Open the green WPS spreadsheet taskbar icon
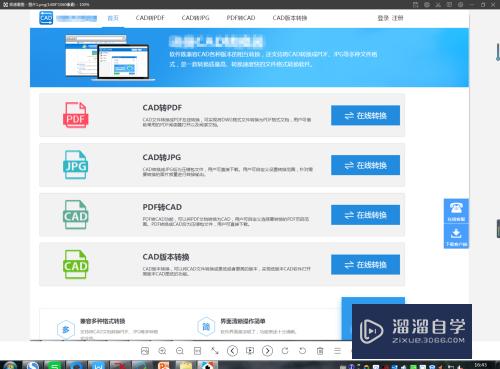Image resolution: width=500 pixels, height=369 pixels. coord(54,365)
